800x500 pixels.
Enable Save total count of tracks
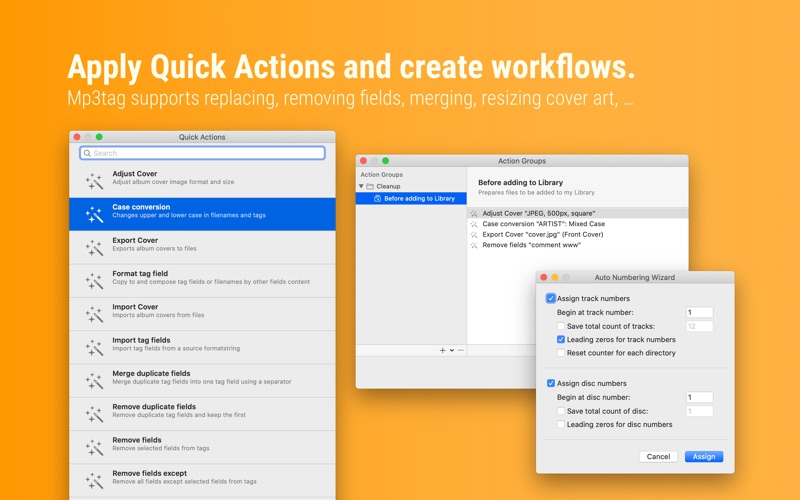click(561, 326)
